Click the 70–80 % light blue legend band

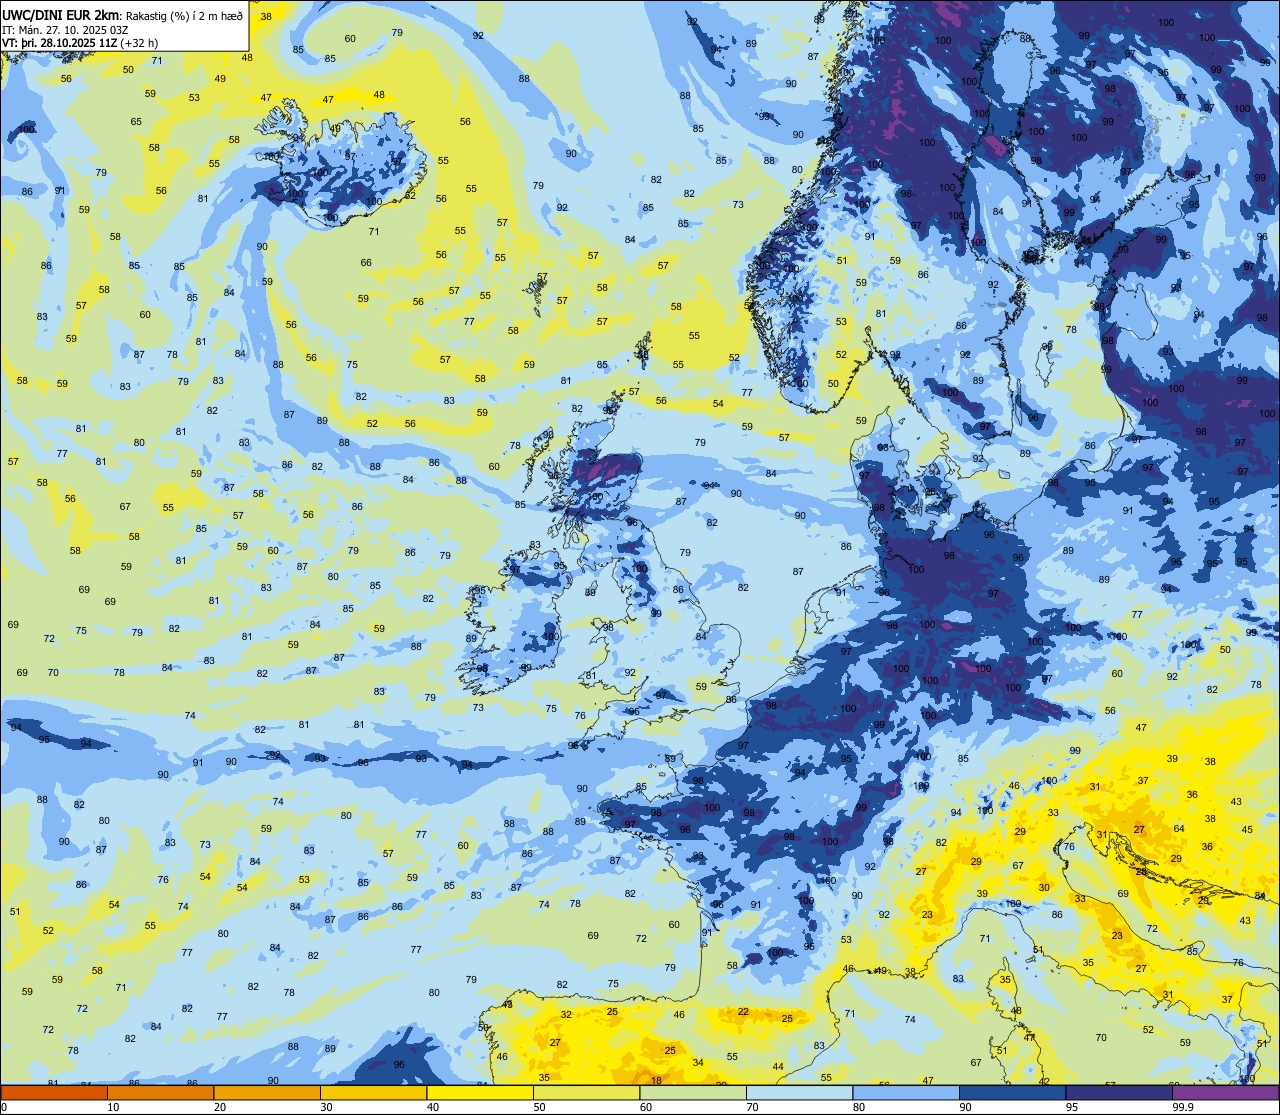[799, 1093]
